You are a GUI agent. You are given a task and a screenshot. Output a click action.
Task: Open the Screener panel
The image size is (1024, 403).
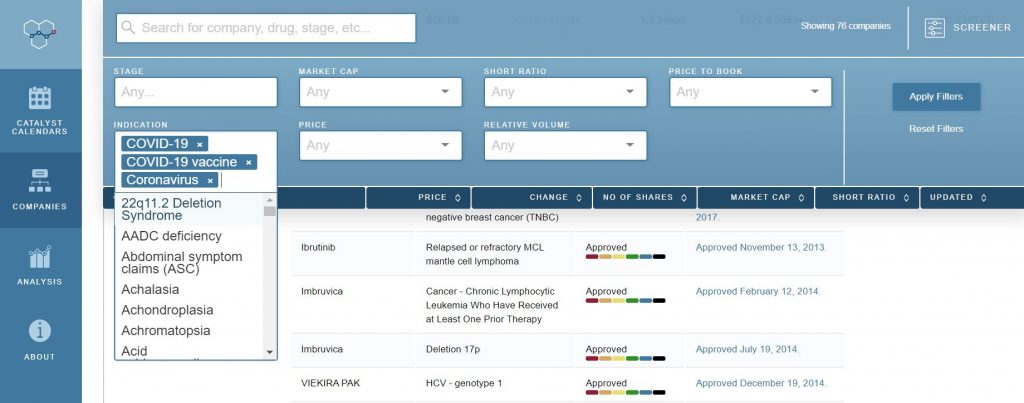[967, 28]
